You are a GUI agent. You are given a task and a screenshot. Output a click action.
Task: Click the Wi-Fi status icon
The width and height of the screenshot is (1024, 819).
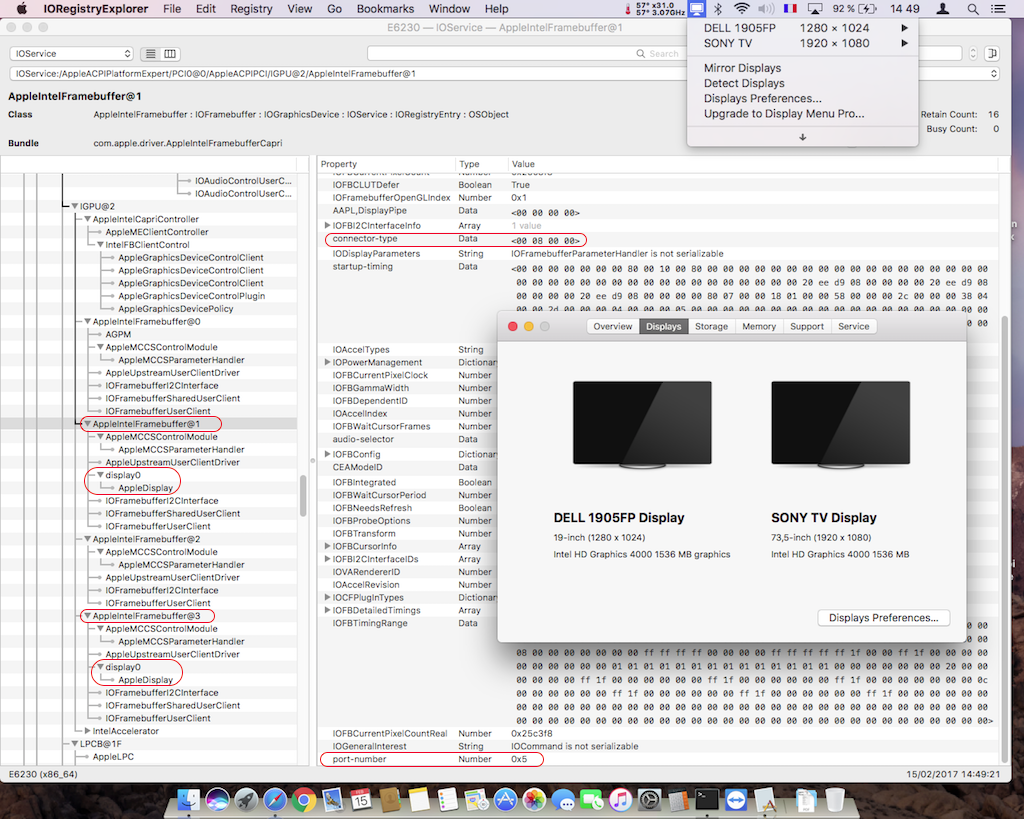[742, 9]
